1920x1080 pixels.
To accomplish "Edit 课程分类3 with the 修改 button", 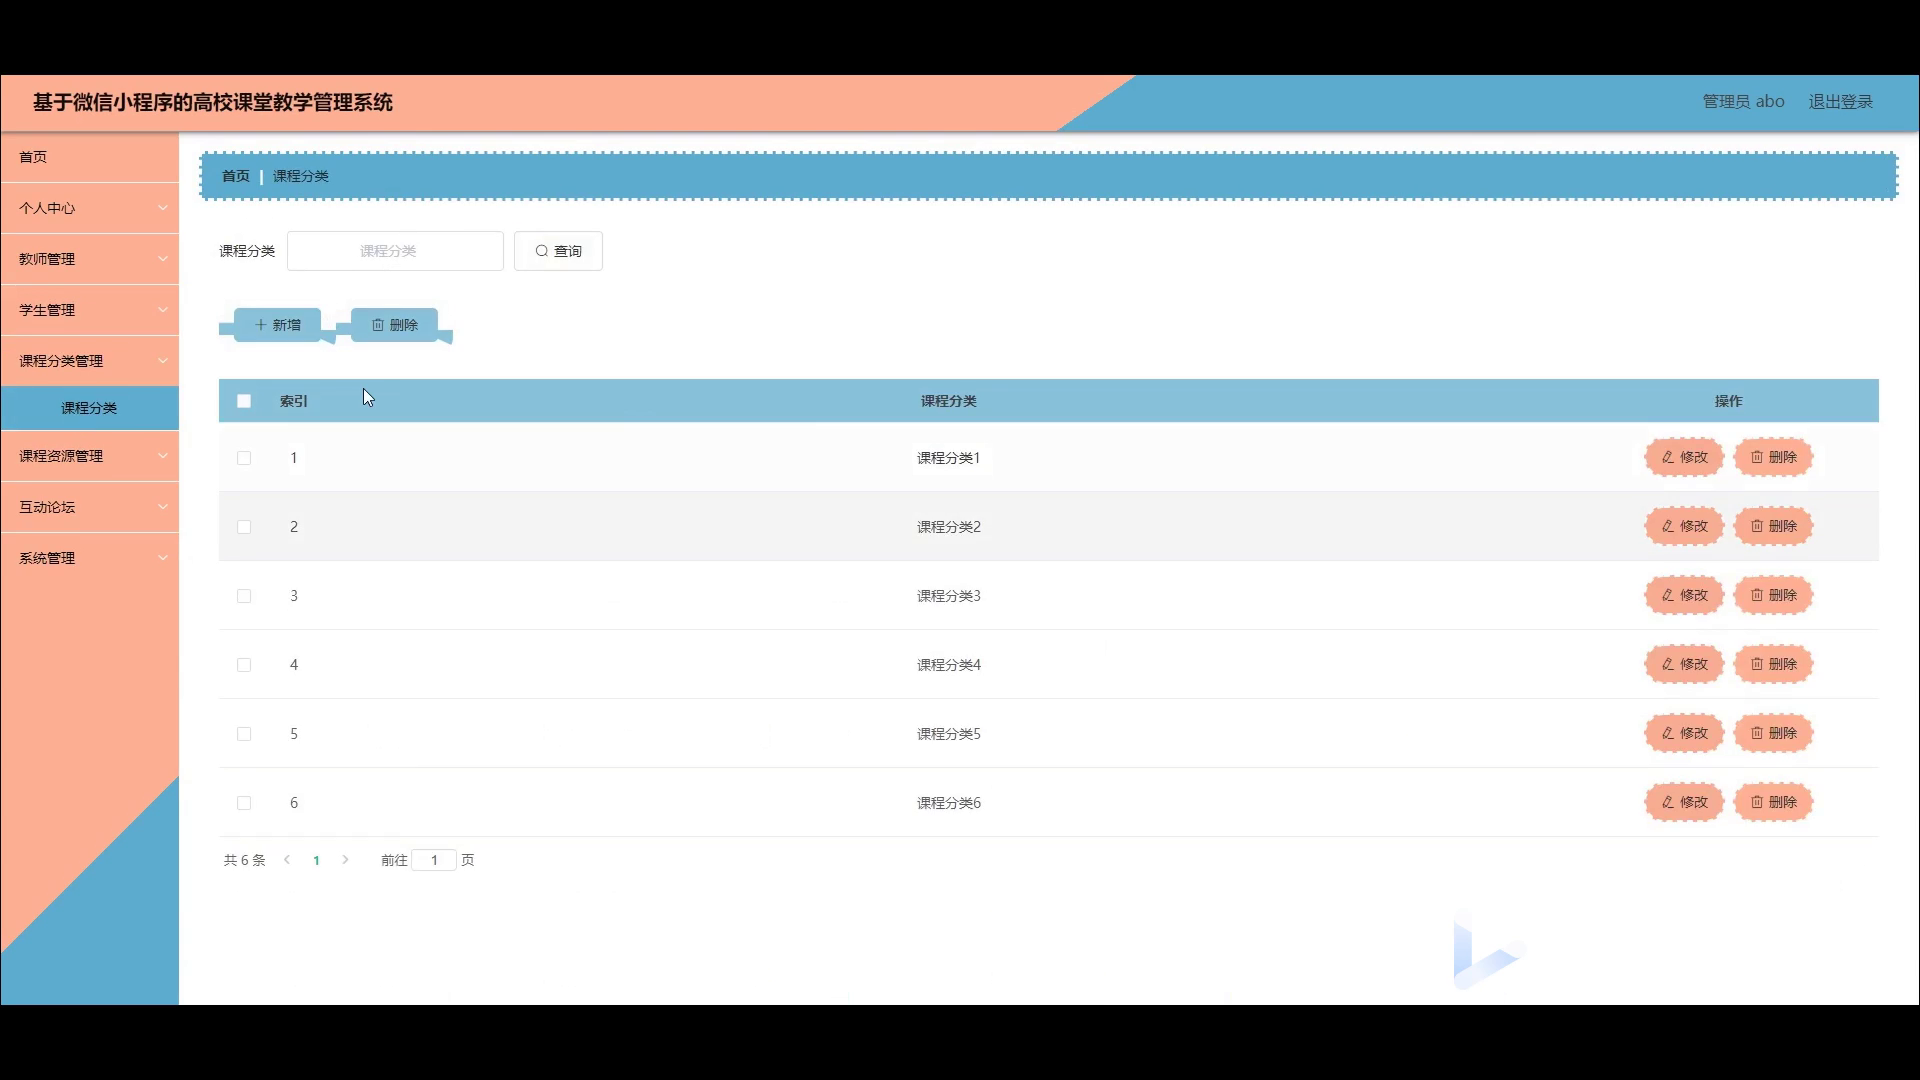I will 1684,595.
